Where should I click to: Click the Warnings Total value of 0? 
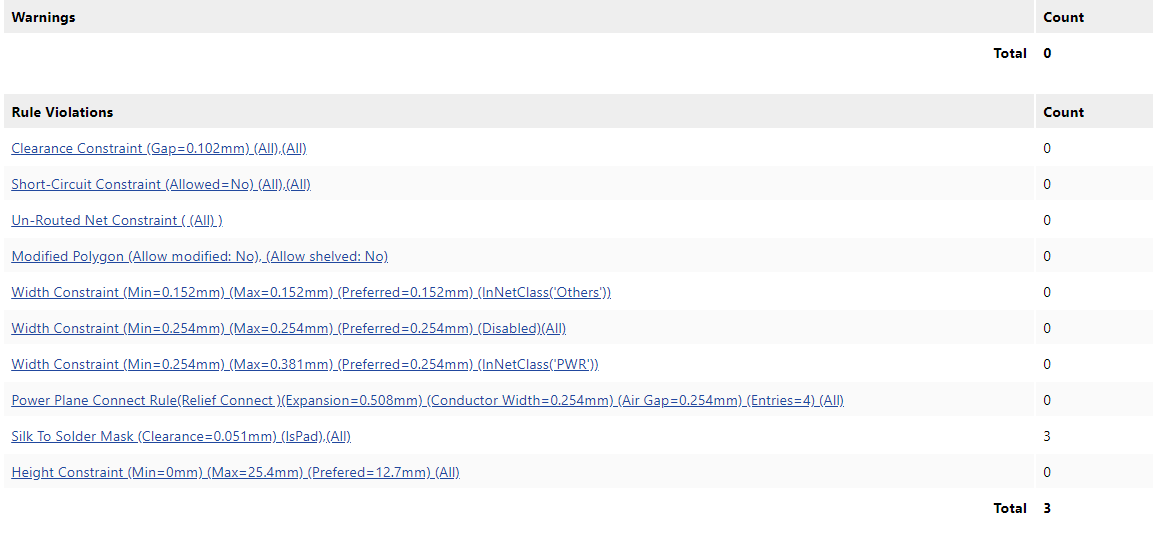pyautogui.click(x=1047, y=53)
